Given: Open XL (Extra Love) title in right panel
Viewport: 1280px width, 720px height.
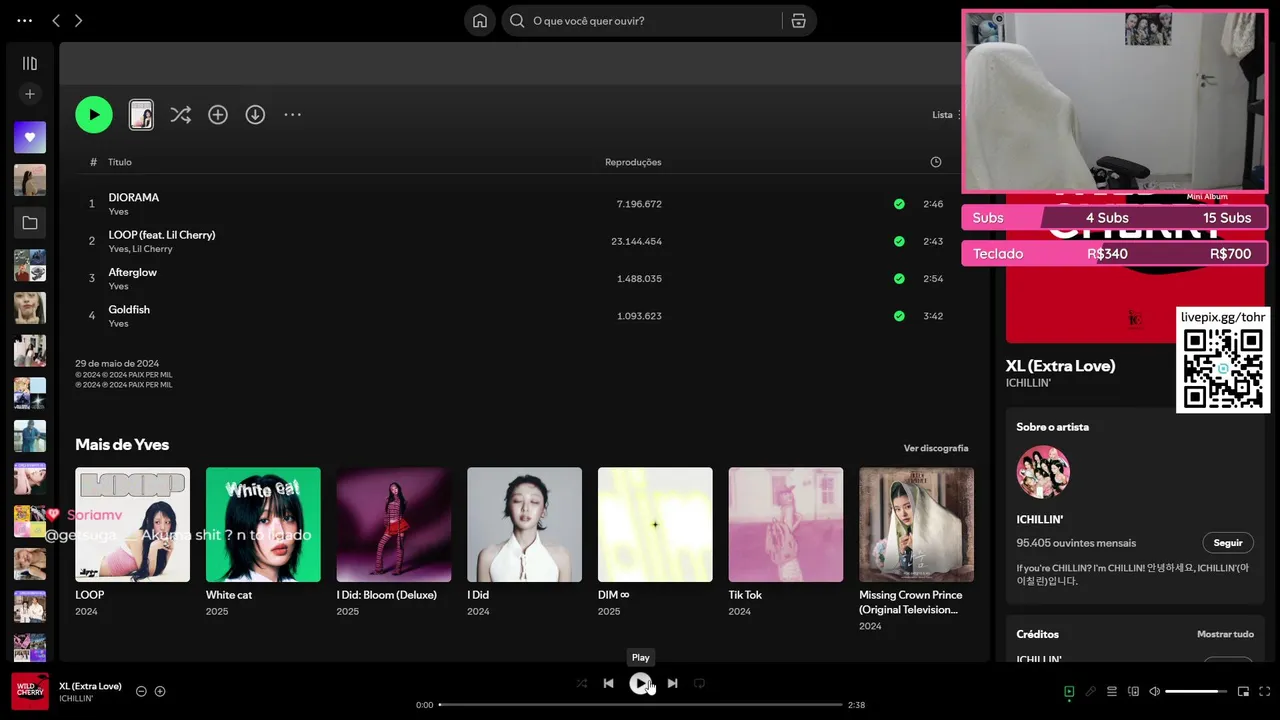Looking at the screenshot, I should pos(1060,366).
